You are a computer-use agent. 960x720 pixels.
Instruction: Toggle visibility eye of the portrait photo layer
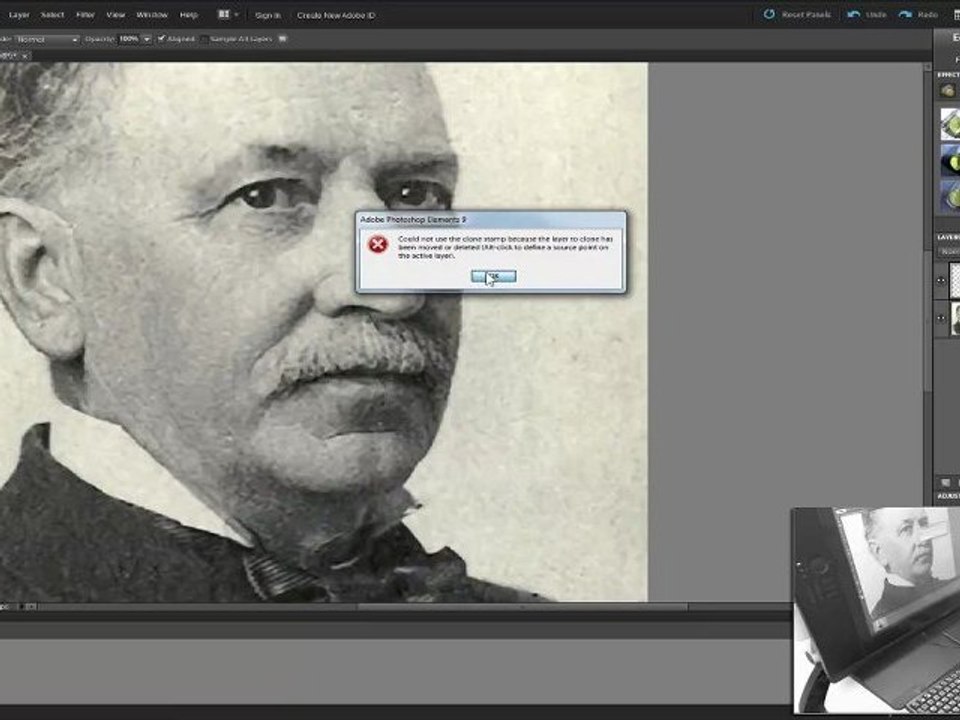point(942,318)
